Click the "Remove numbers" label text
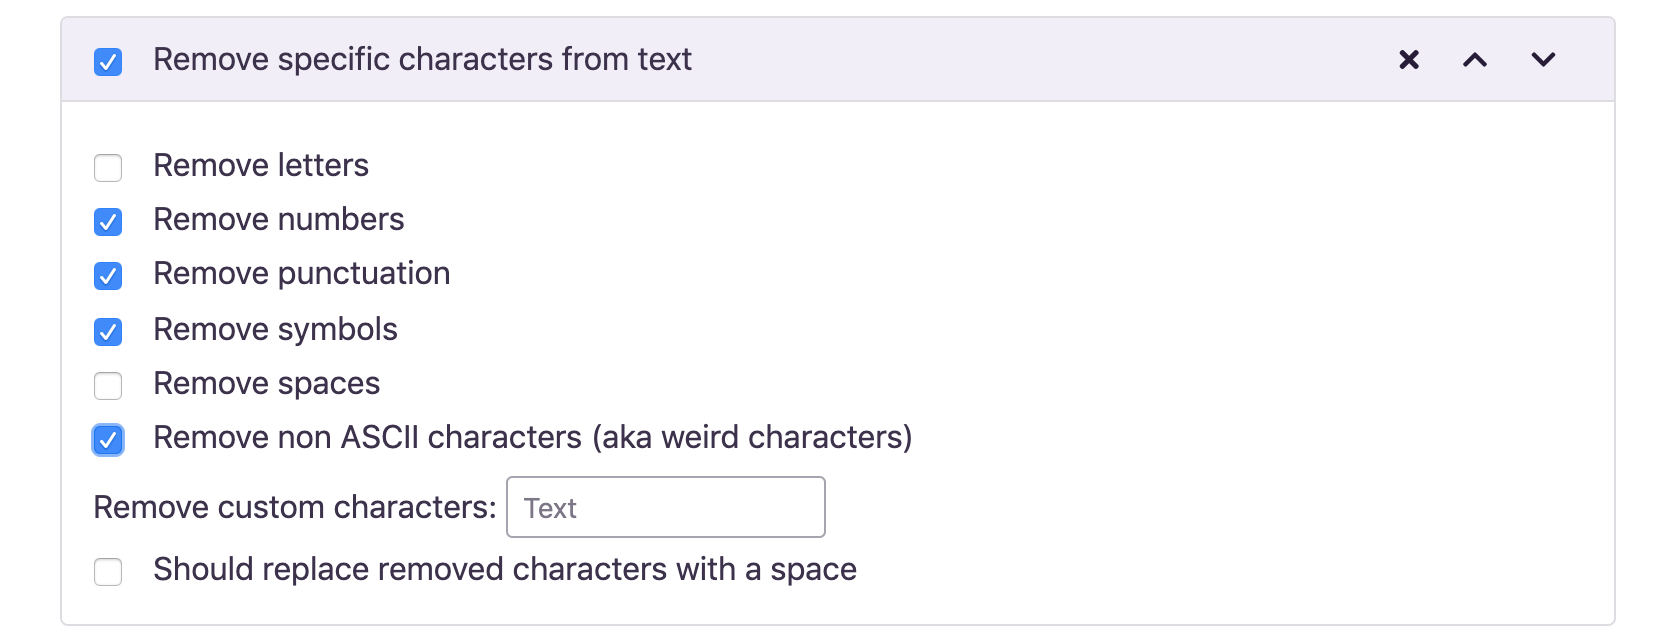 click(279, 219)
